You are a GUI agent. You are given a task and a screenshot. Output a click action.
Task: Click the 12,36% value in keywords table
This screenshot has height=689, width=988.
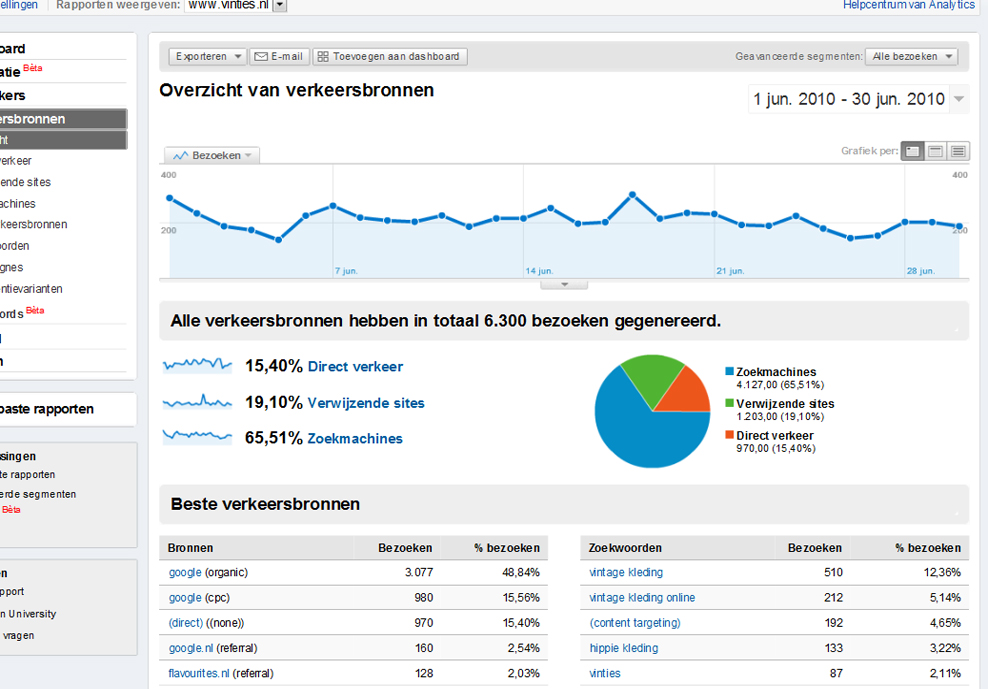pos(942,572)
